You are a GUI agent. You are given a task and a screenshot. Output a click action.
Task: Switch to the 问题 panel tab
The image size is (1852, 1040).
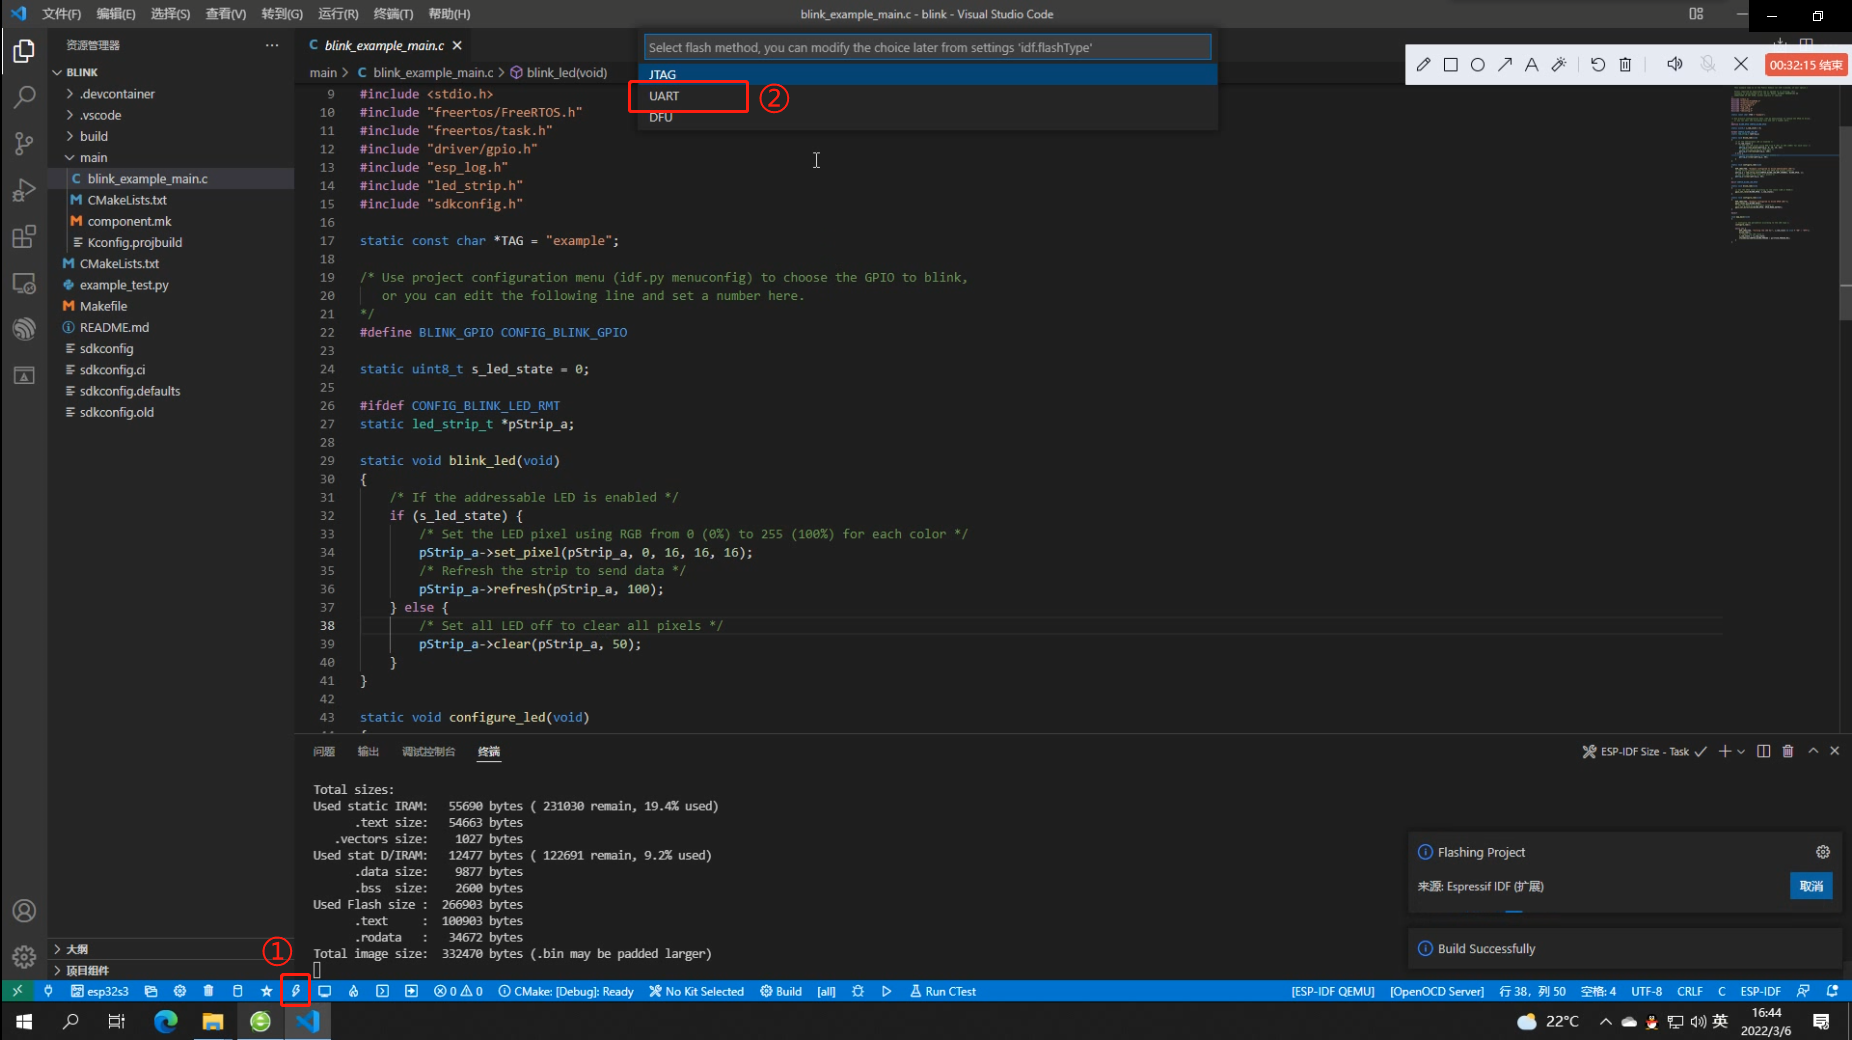tap(324, 751)
